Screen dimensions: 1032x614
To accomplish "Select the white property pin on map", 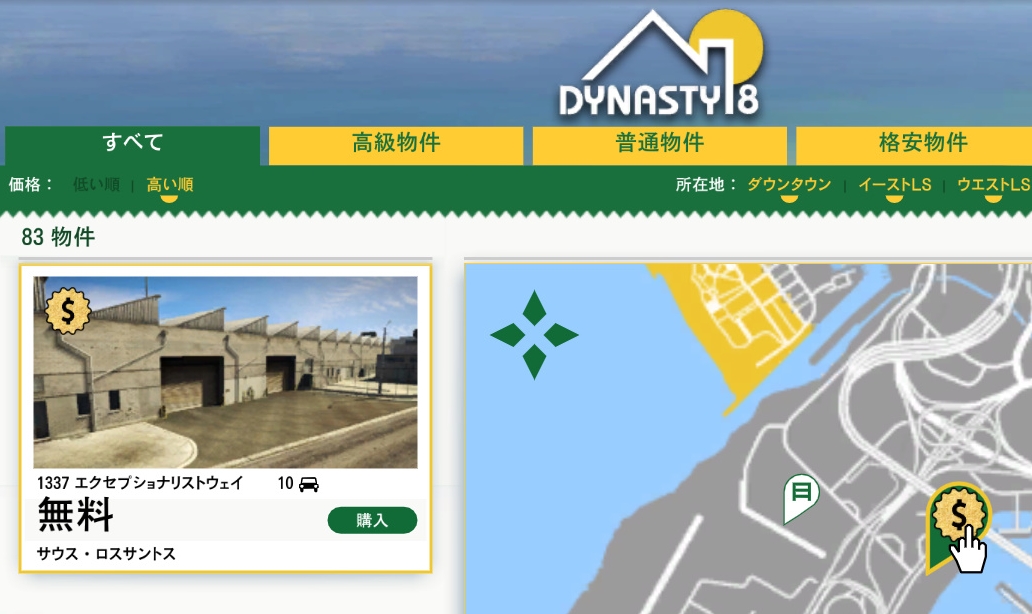I will pos(800,498).
